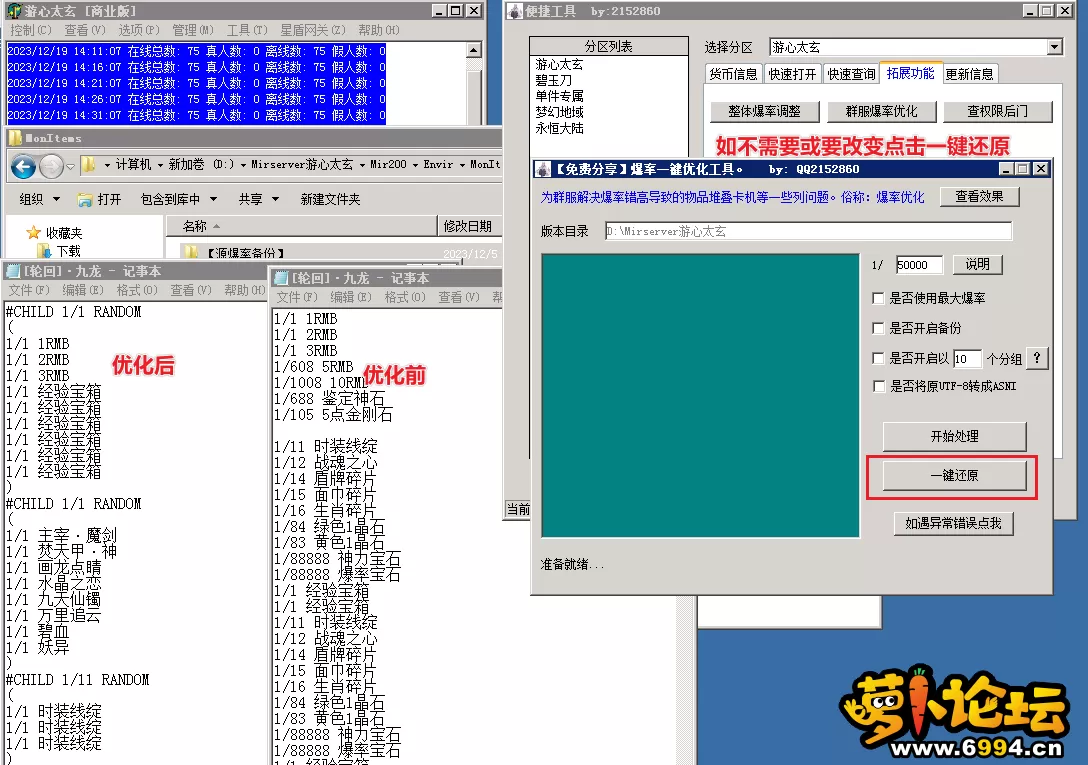The image size is (1088, 765).
Task: Switch to the 拓展功能 tab
Action: point(910,74)
